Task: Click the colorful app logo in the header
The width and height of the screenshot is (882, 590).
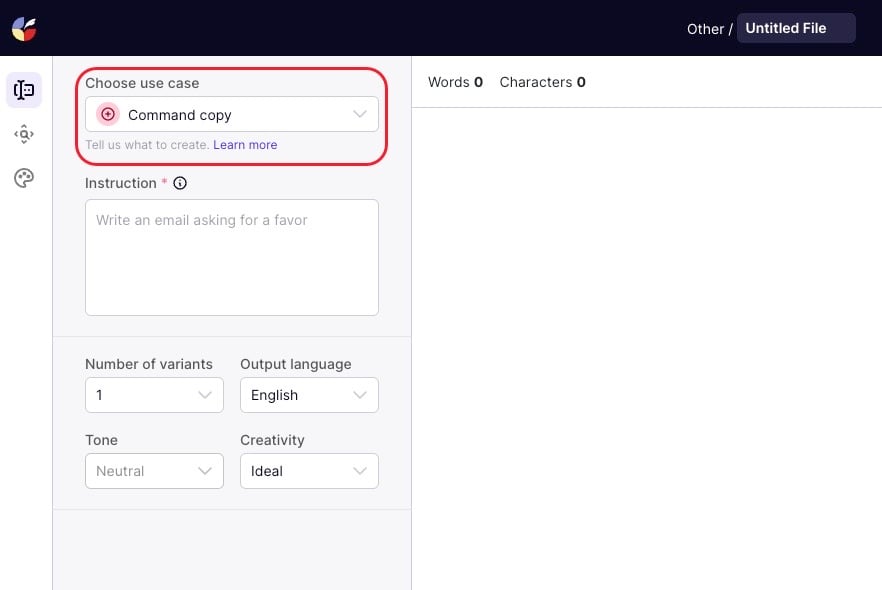Action: tap(24, 28)
